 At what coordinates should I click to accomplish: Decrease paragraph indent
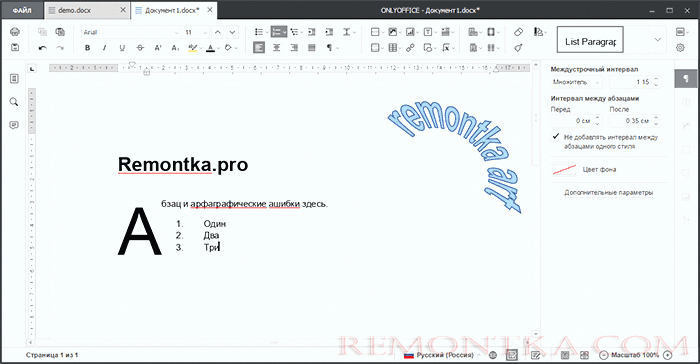[x=312, y=32]
